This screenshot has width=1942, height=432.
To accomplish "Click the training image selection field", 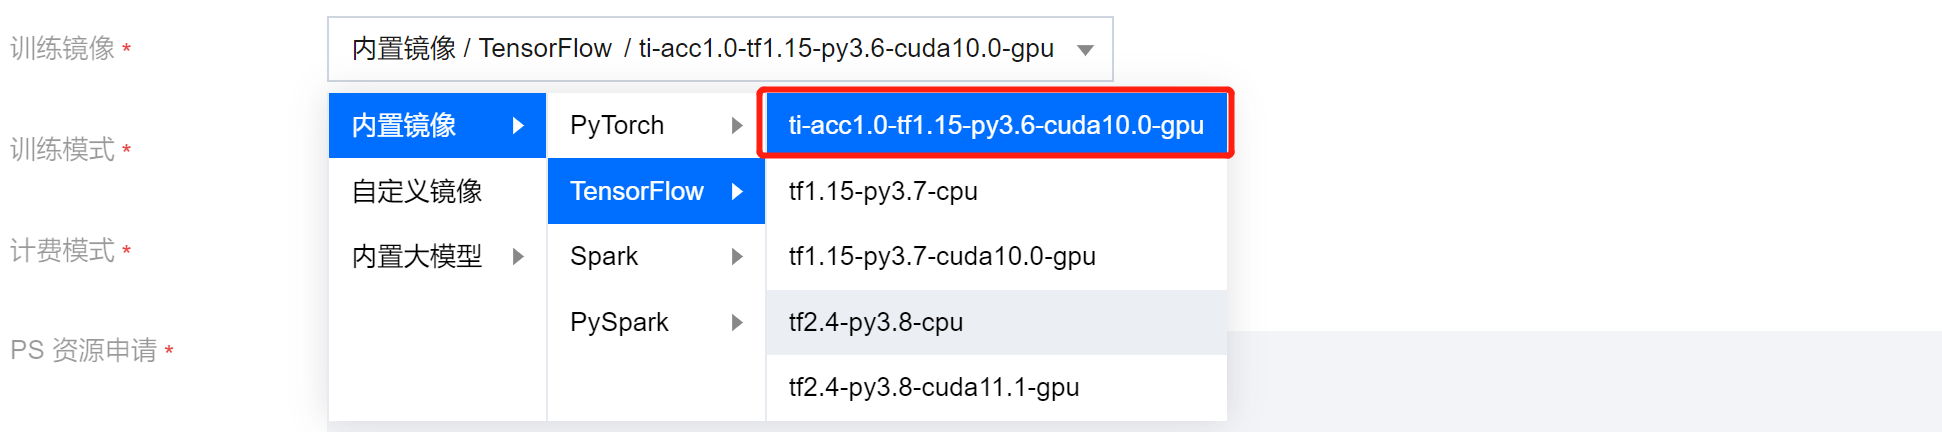I will pos(700,49).
